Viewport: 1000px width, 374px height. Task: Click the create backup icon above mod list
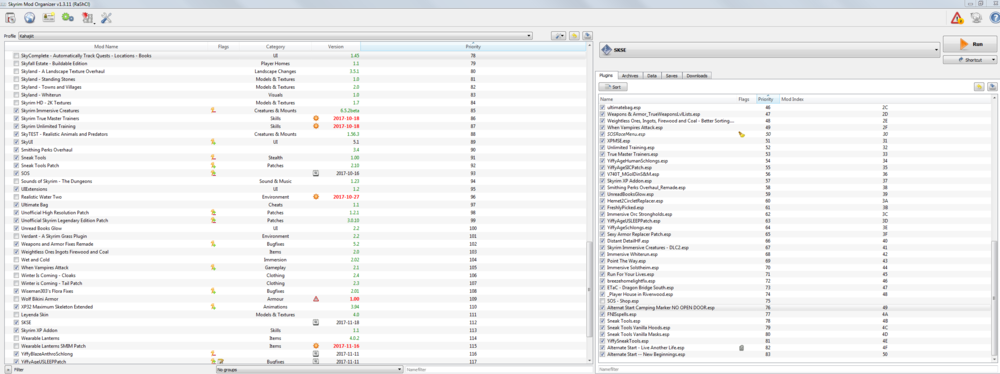pos(587,36)
